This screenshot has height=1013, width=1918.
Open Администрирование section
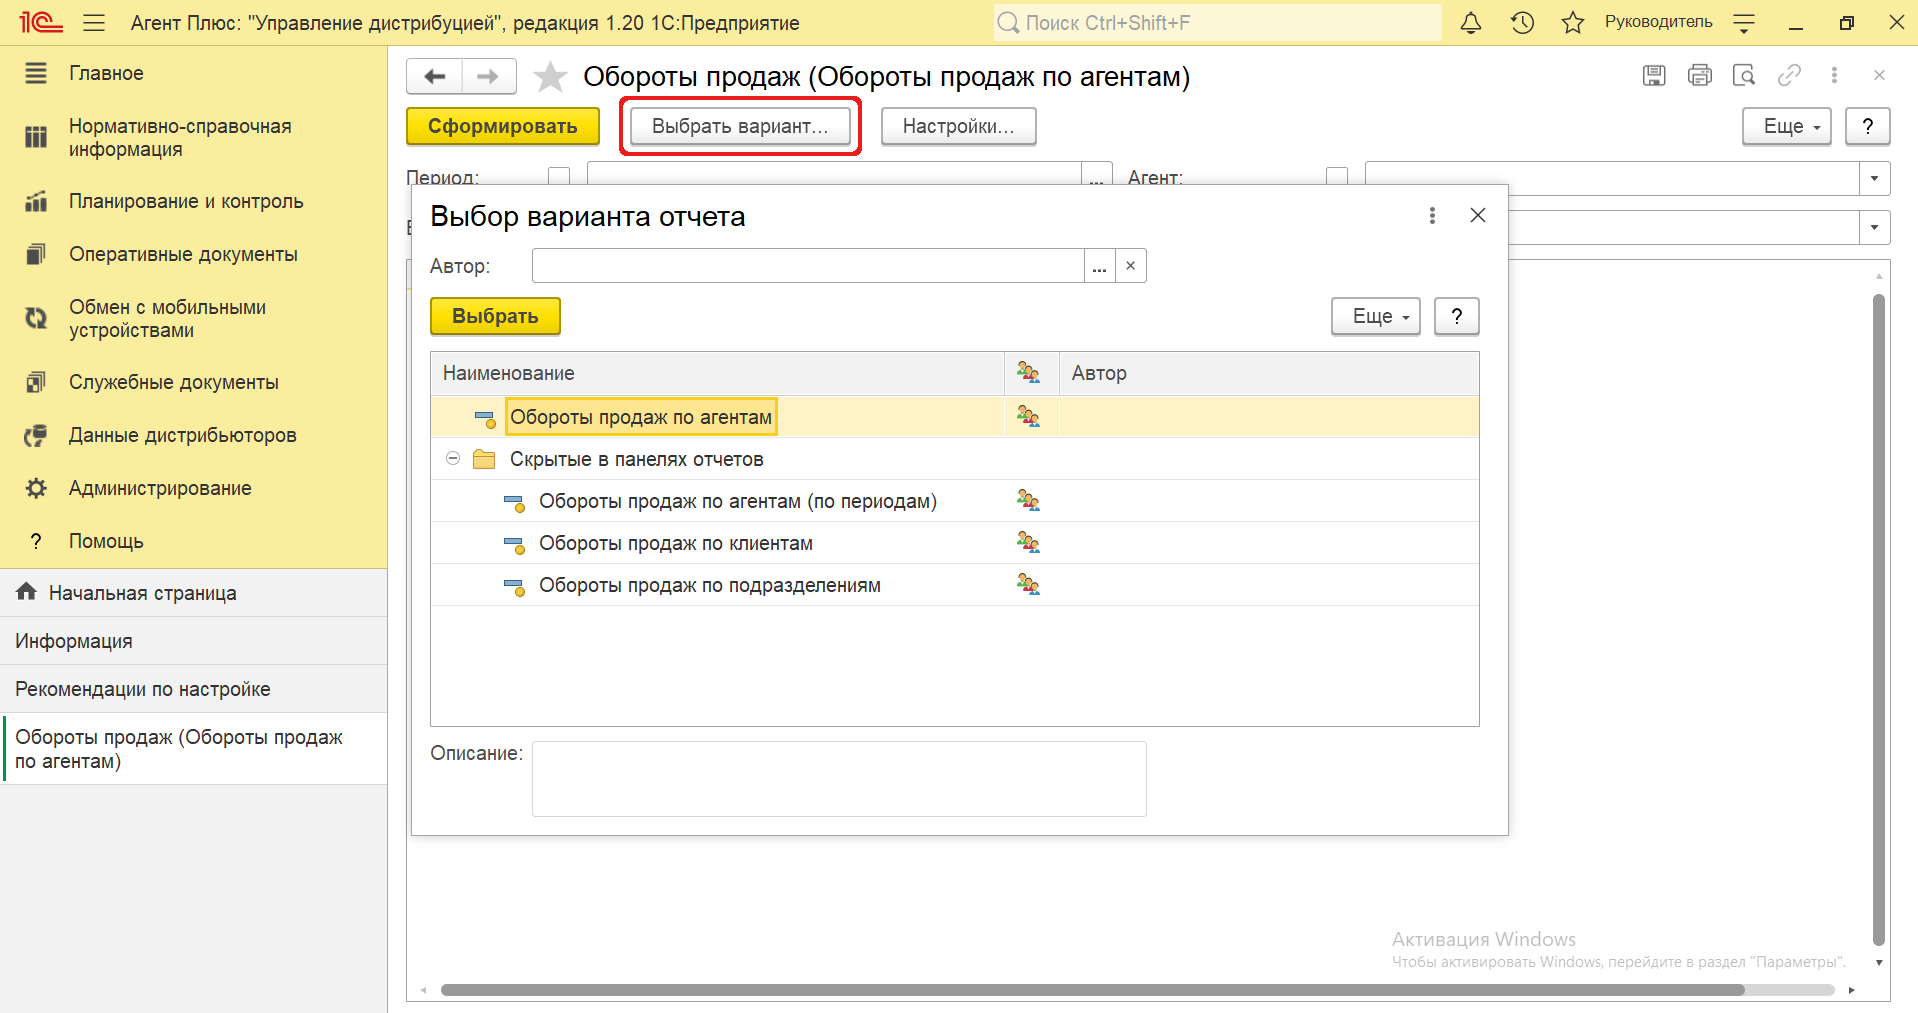(193, 488)
